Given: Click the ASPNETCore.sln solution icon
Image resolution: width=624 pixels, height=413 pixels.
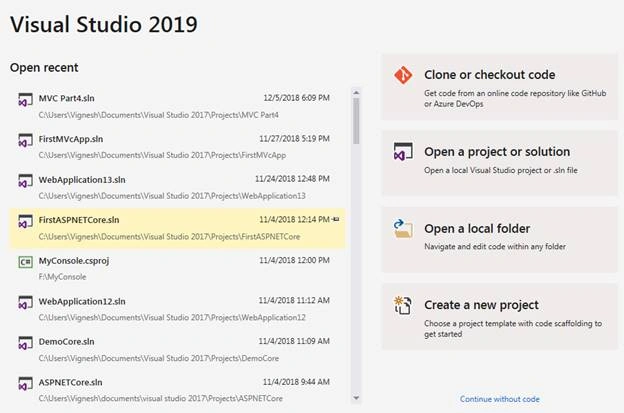Looking at the screenshot, I should [x=25, y=384].
